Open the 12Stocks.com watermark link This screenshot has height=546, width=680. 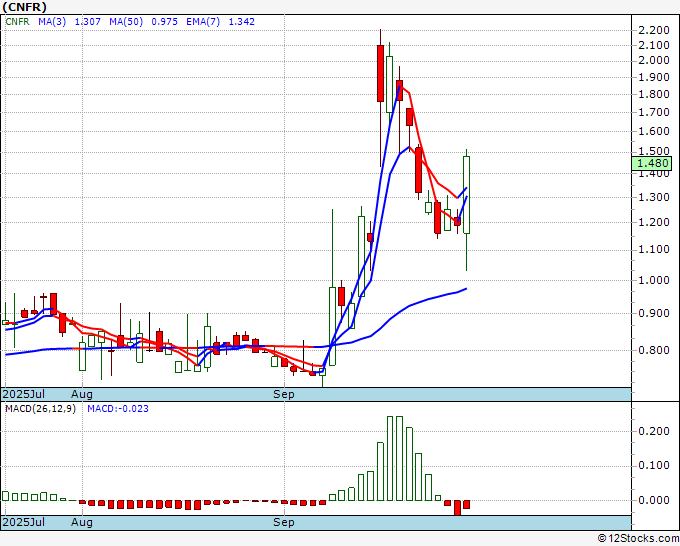point(637,539)
